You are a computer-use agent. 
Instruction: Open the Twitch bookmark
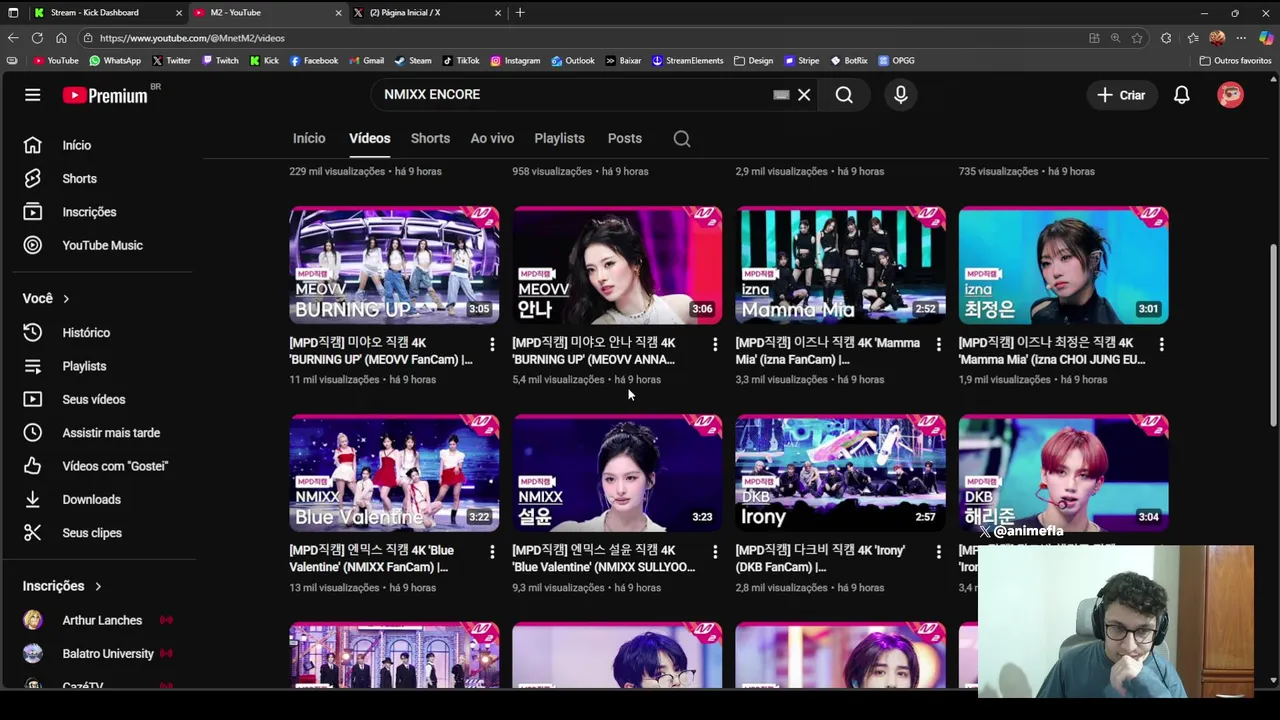click(221, 61)
